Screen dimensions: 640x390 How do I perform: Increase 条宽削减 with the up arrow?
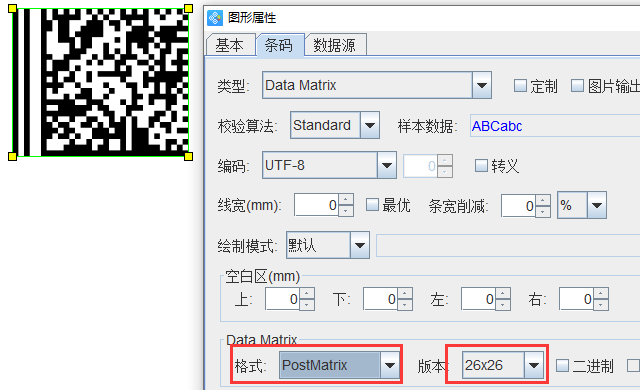[x=542, y=201]
